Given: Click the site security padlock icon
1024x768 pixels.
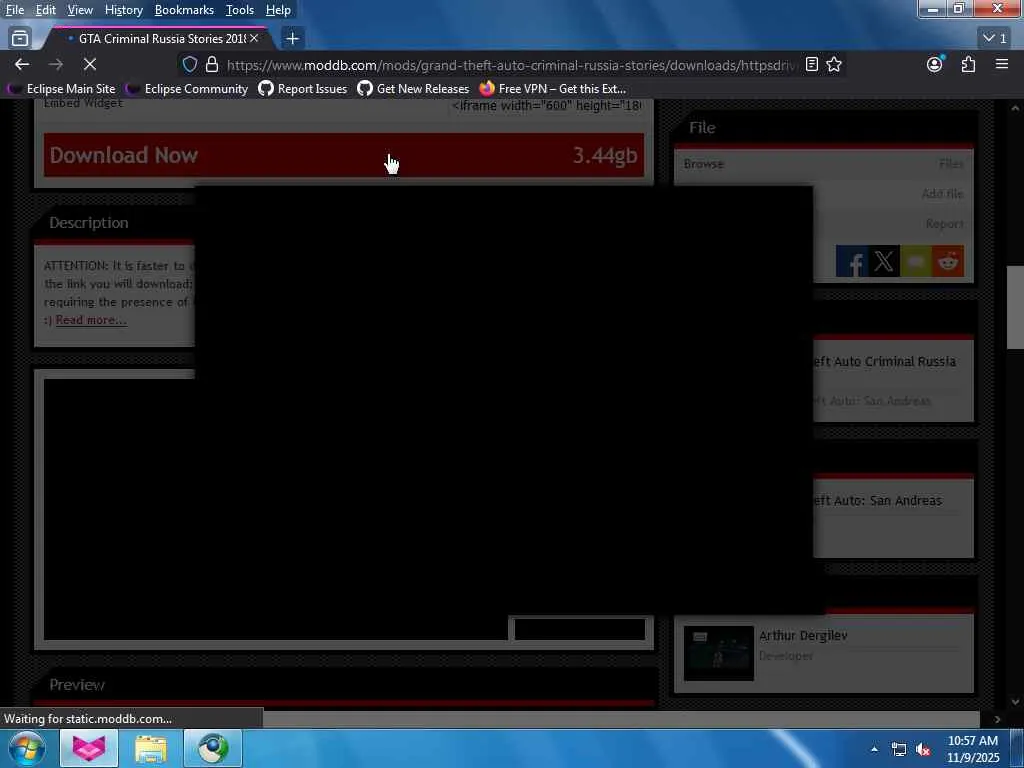Looking at the screenshot, I should point(212,64).
